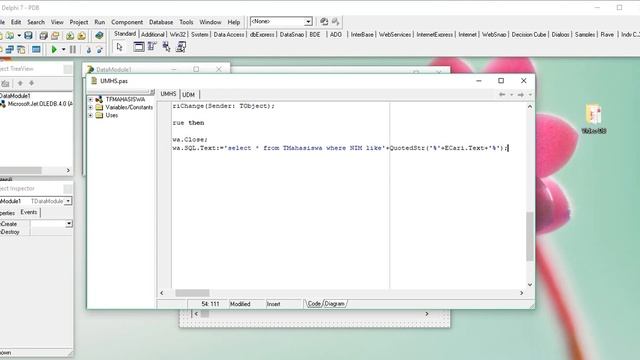Click Save current desktop icon
Image resolution: width=640 pixels, height=360 pixels.
click(324, 22)
